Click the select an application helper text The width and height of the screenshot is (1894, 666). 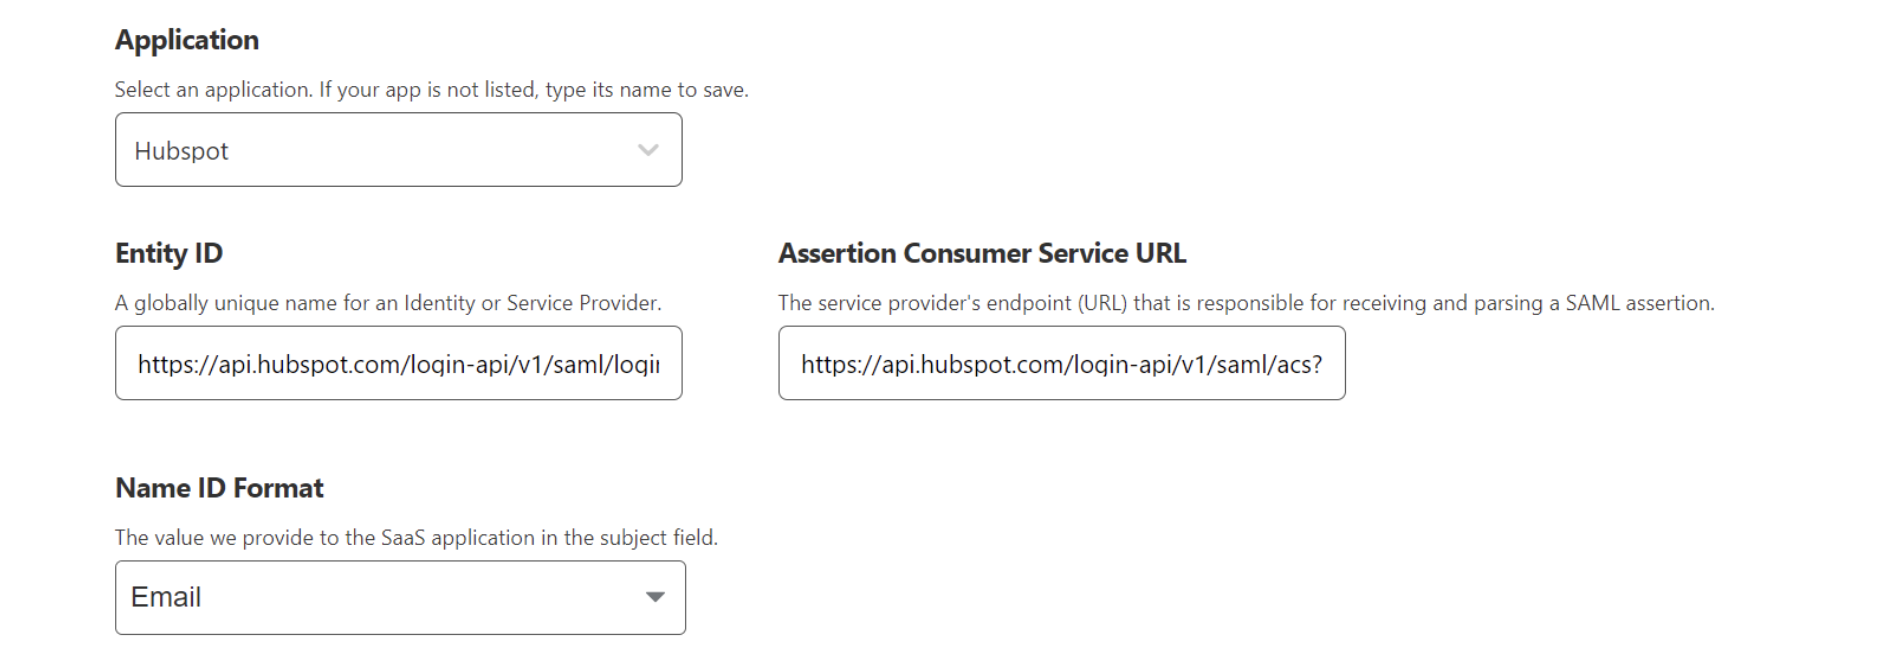point(432,89)
